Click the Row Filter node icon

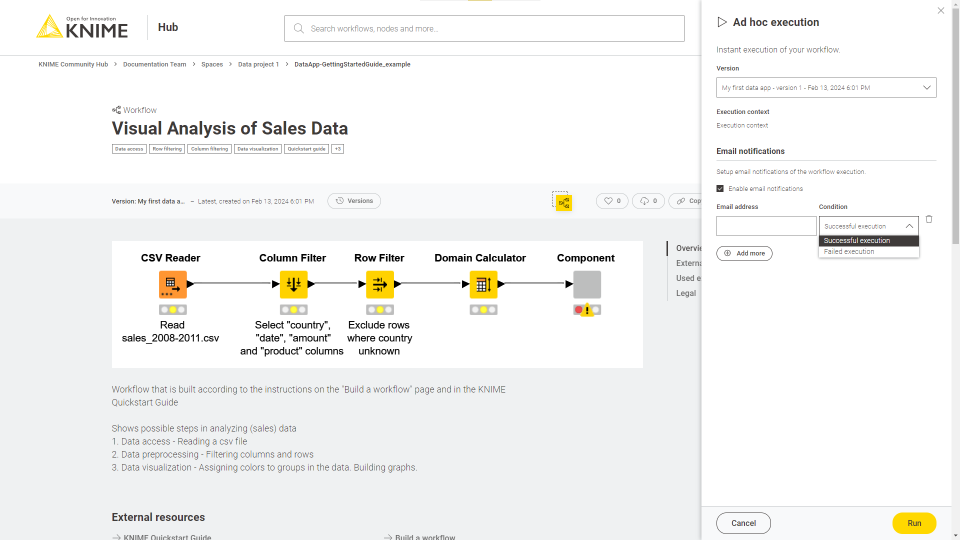click(380, 285)
